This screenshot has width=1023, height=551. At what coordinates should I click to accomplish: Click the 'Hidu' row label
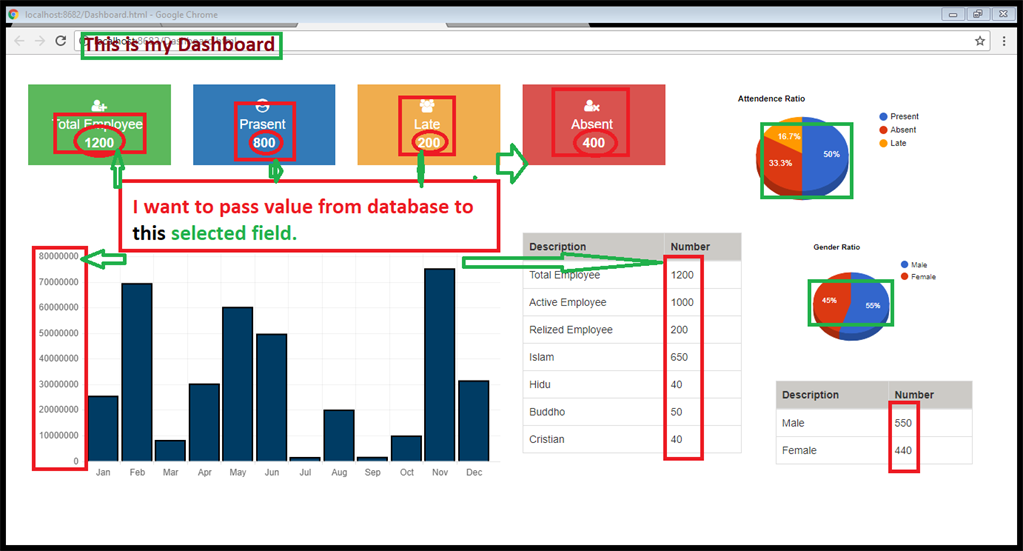click(540, 385)
